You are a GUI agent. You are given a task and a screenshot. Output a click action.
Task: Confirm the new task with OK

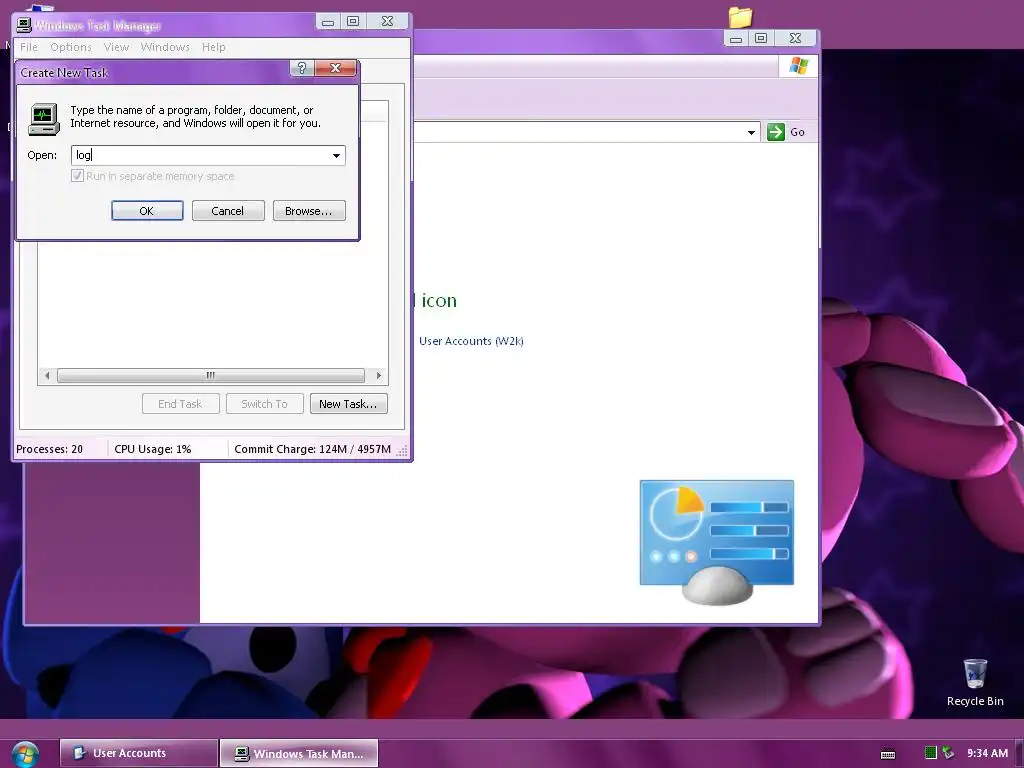tap(147, 211)
